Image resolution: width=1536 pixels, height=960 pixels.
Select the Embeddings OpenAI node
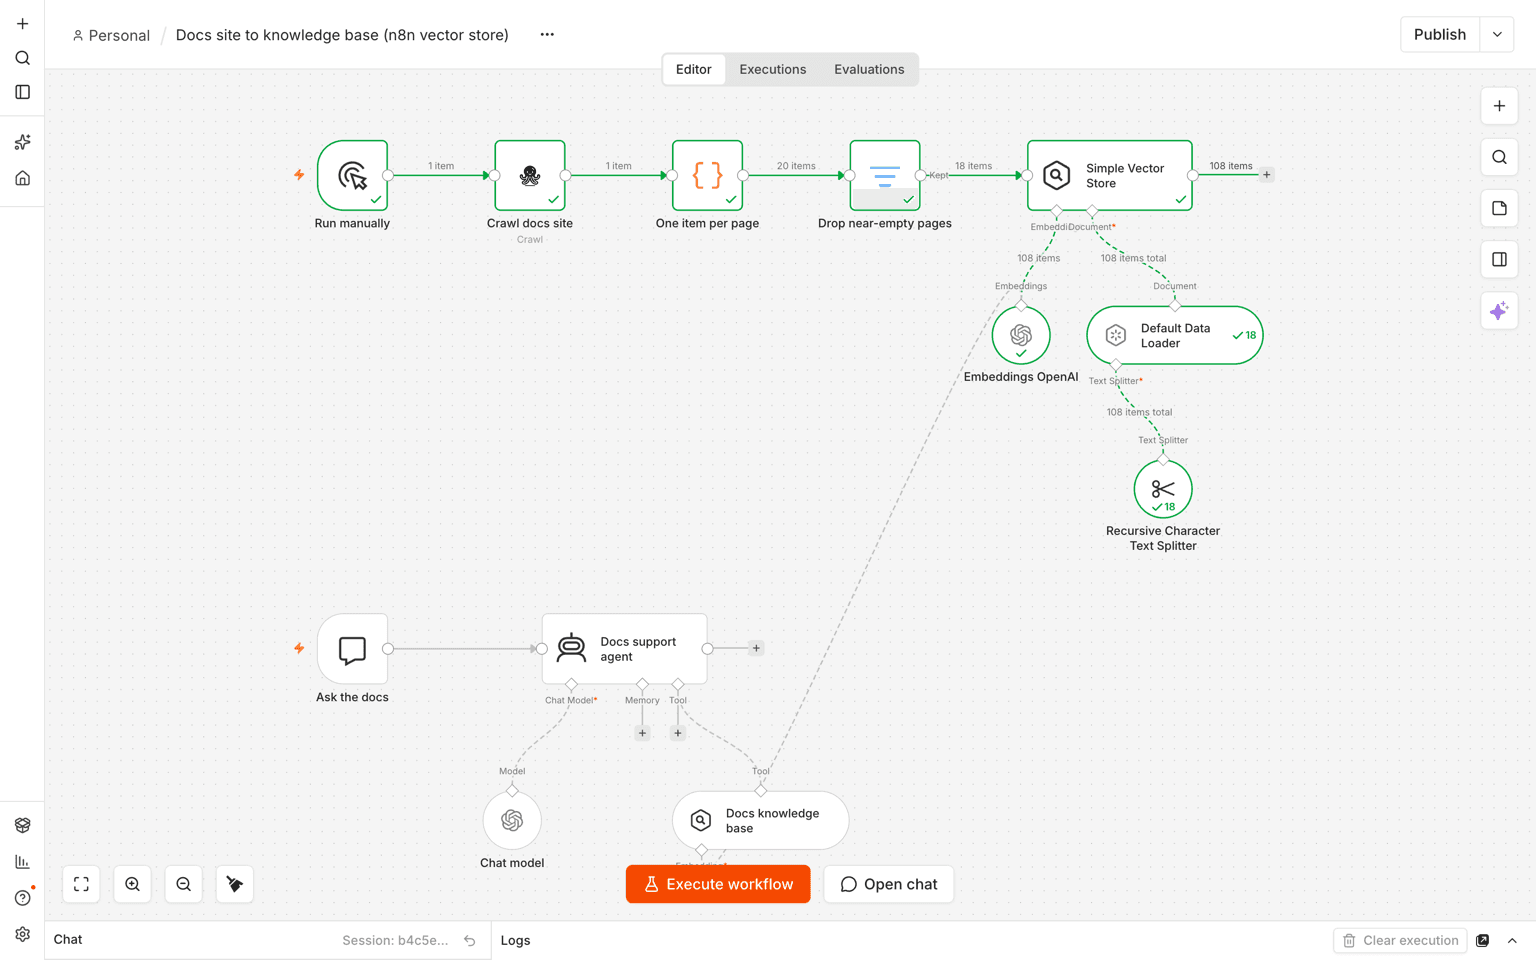[1021, 335]
